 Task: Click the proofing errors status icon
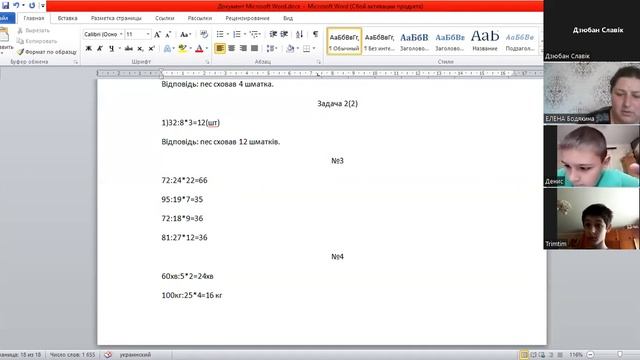[108, 355]
